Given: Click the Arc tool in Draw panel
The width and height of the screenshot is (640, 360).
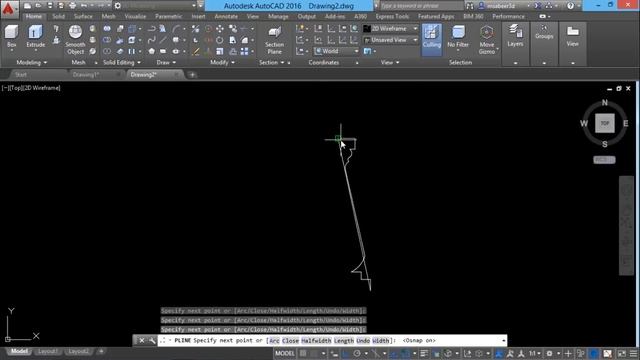Looking at the screenshot, I should coord(176,29).
